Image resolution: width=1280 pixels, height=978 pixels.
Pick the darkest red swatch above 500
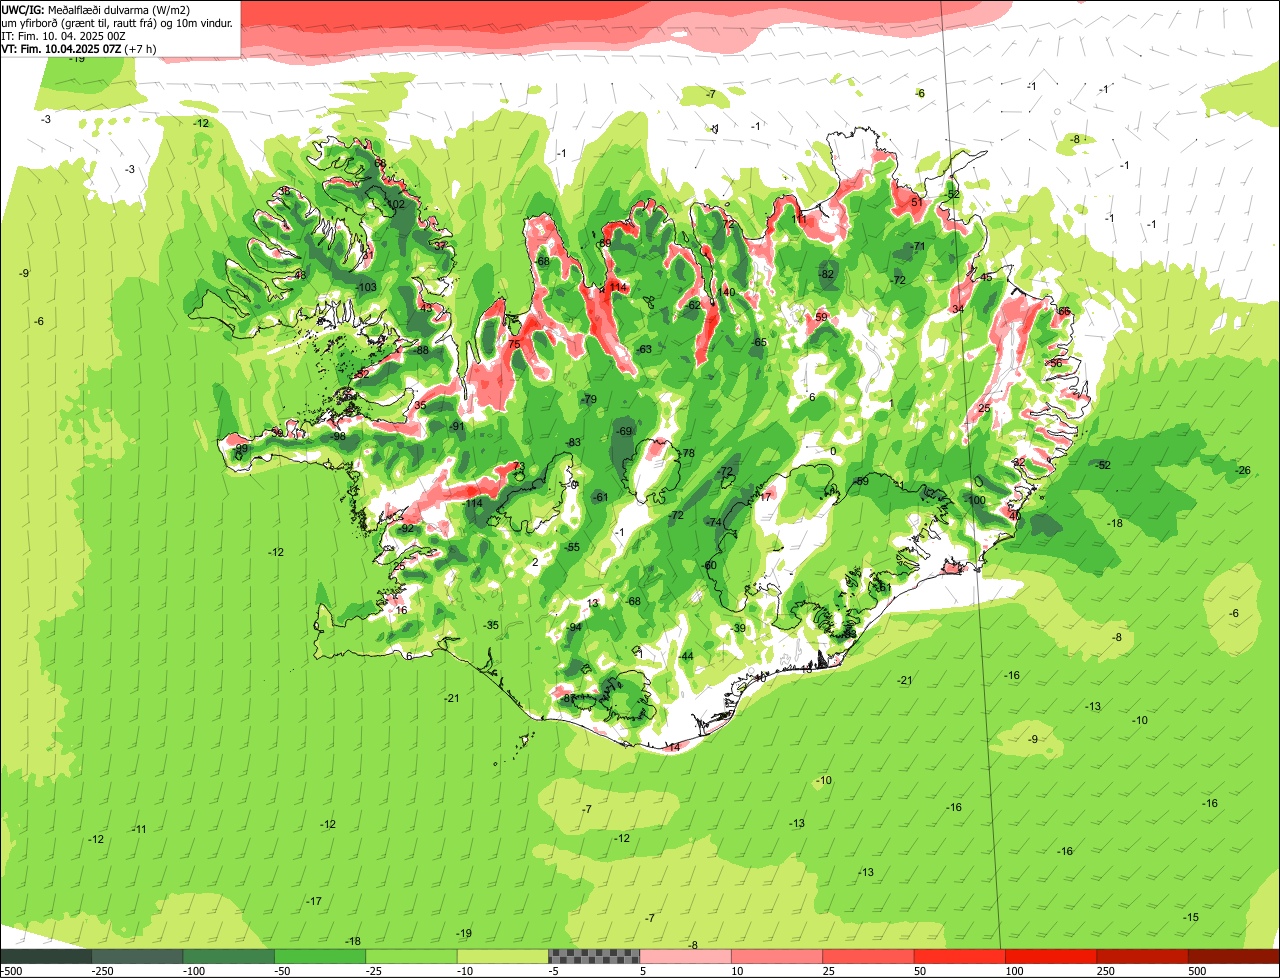click(1233, 956)
